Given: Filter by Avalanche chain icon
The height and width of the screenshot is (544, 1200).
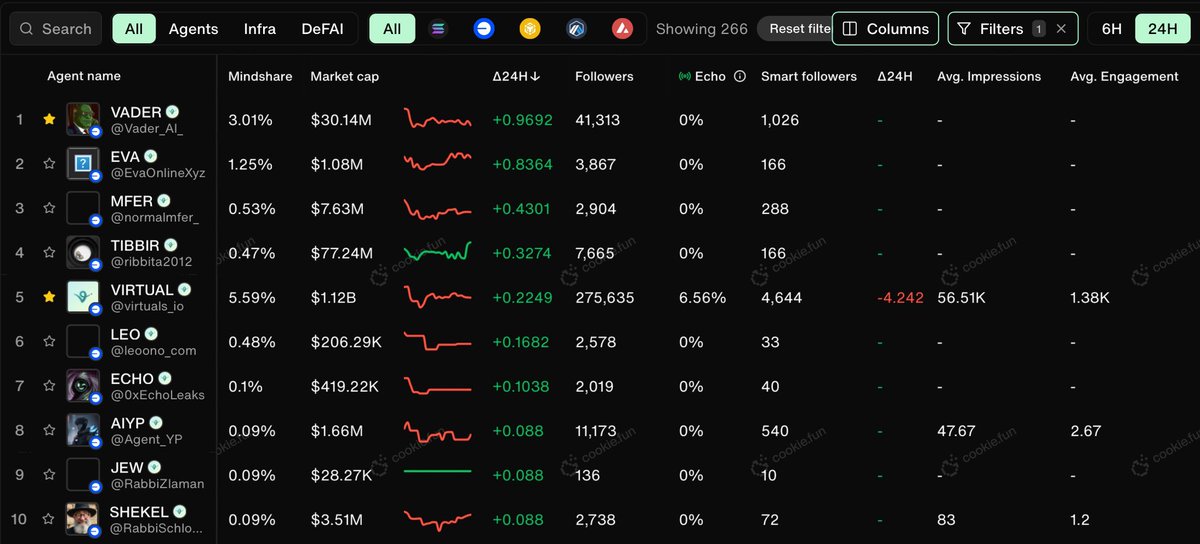Looking at the screenshot, I should [x=622, y=29].
